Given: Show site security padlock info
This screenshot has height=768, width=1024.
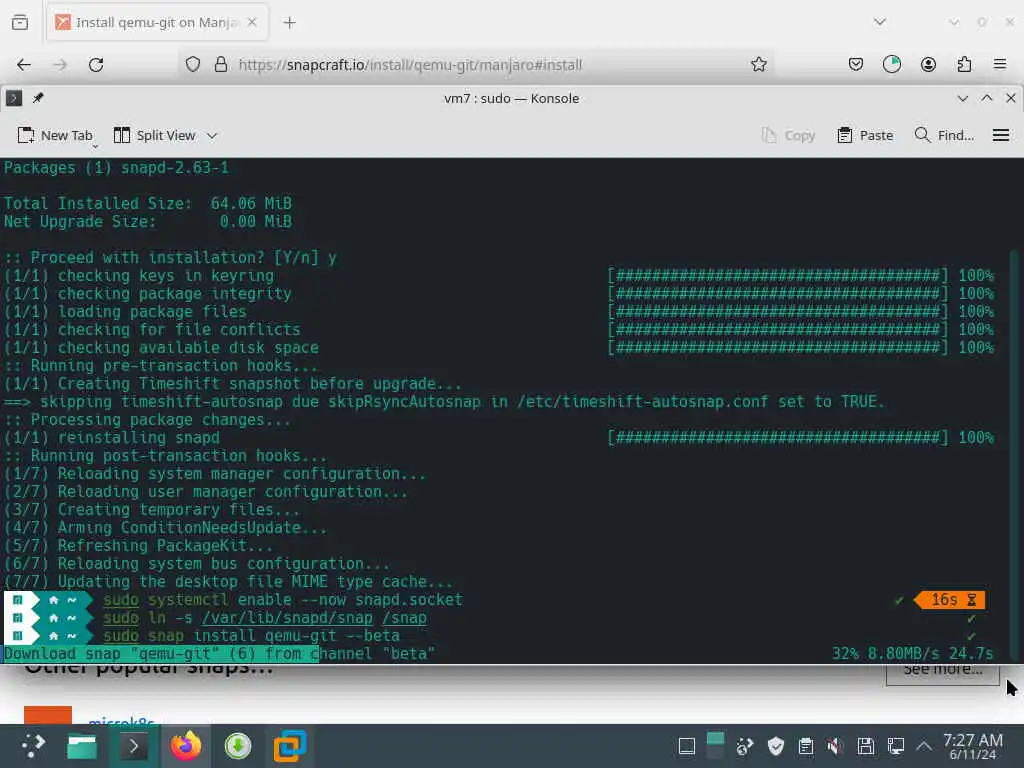Looking at the screenshot, I should click(x=221, y=65).
